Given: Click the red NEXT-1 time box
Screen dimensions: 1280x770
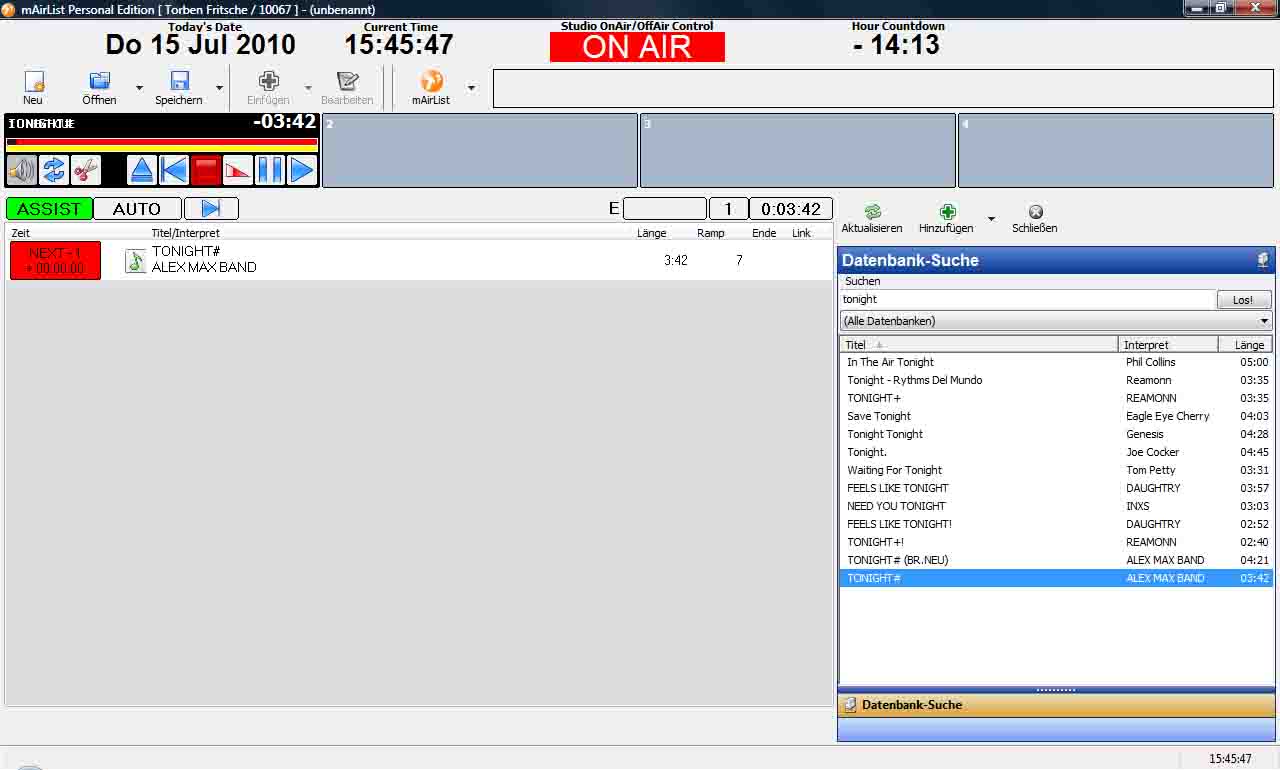Looking at the screenshot, I should pos(55,261).
